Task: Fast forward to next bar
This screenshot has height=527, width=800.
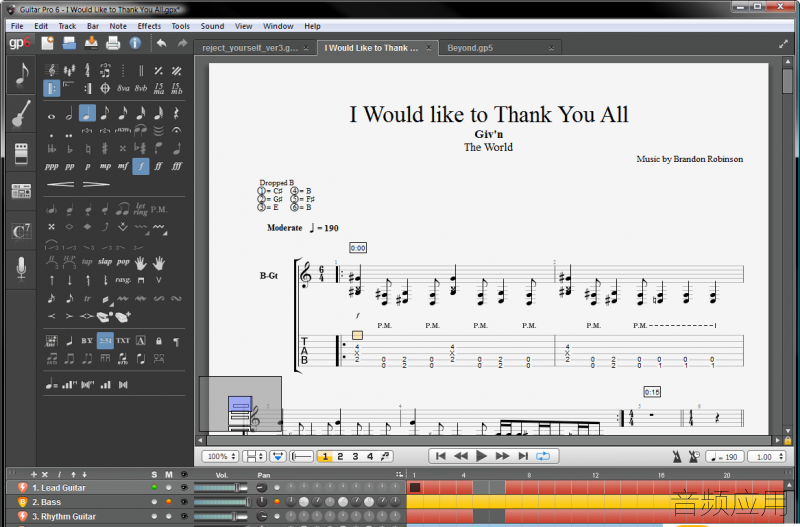Action: click(502, 456)
